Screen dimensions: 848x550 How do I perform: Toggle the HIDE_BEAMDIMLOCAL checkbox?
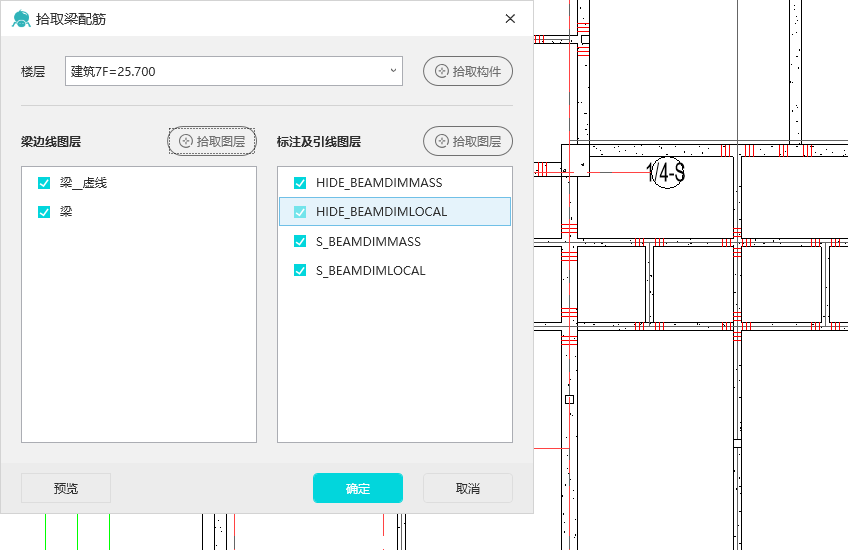[x=300, y=212]
